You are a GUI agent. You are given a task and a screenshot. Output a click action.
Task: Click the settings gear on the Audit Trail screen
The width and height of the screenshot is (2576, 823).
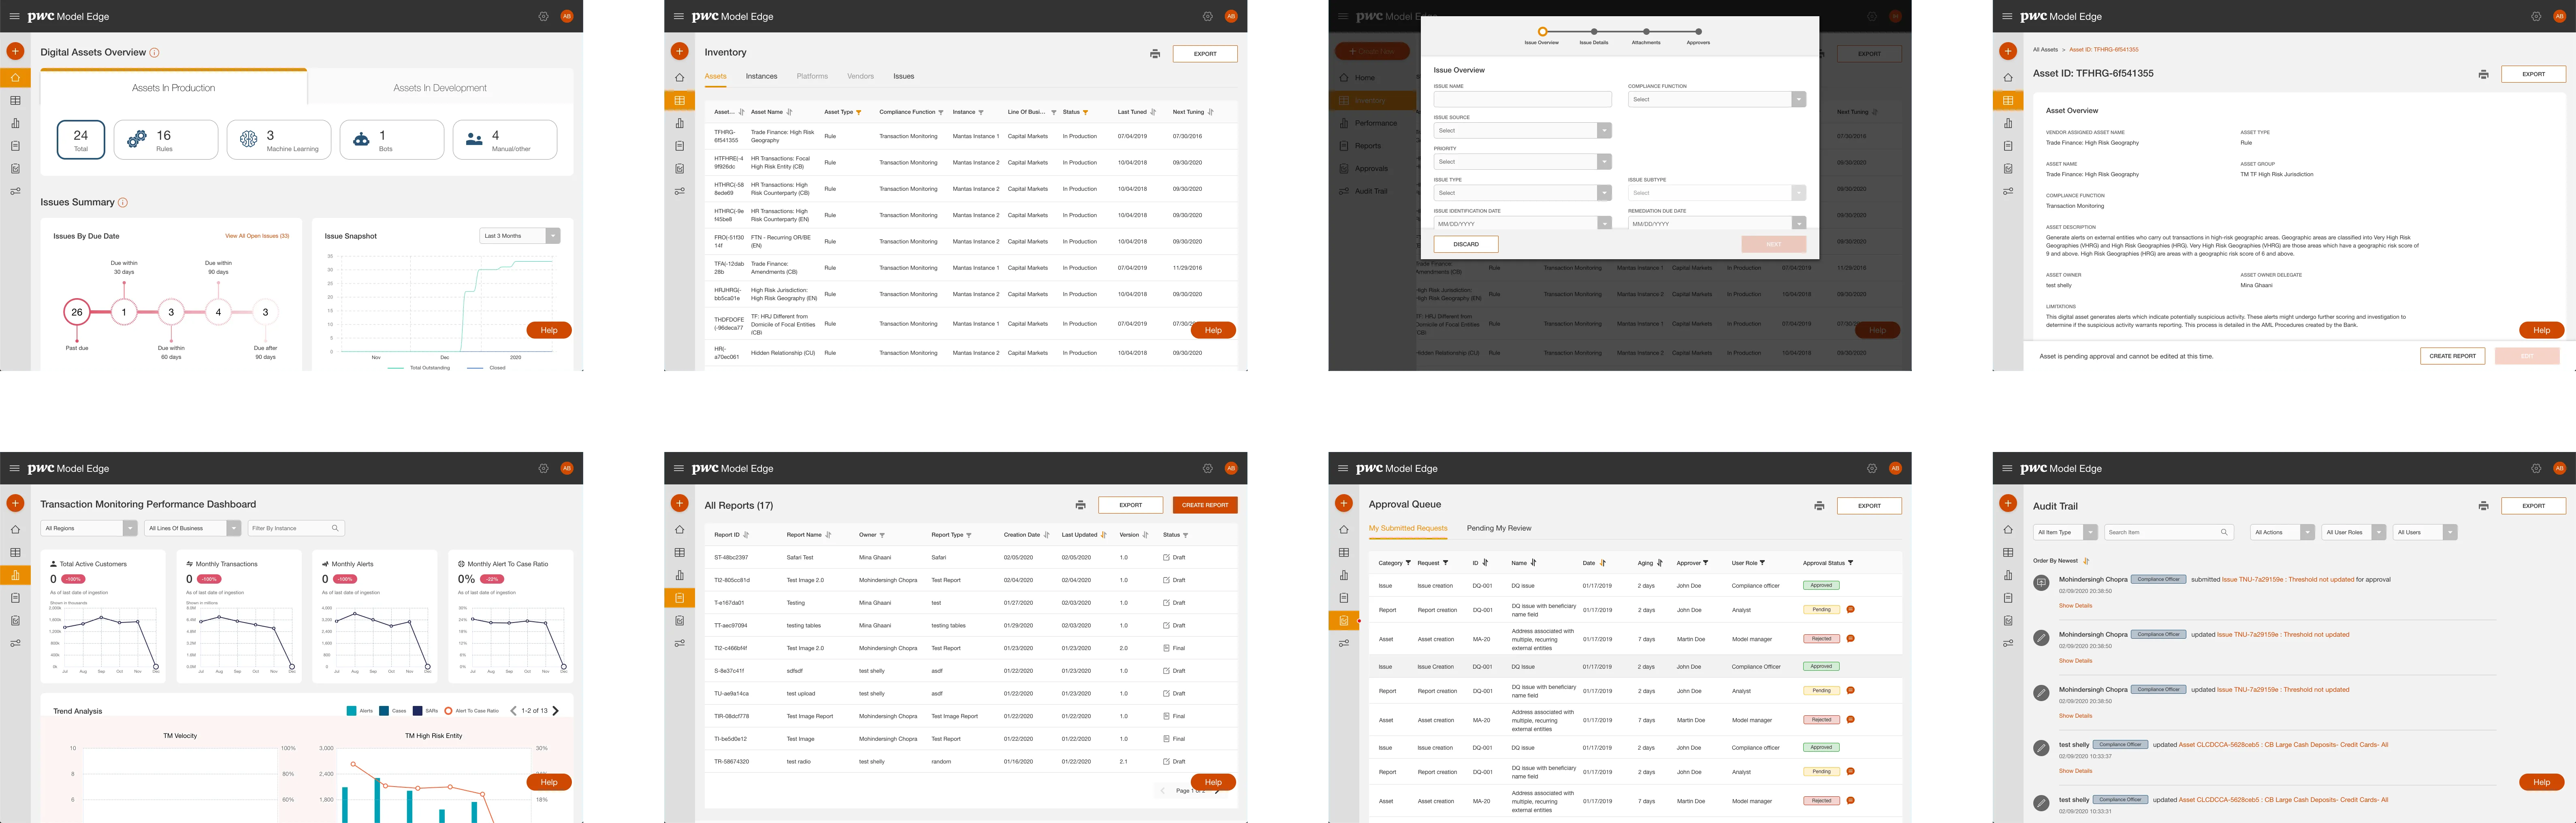(x=2535, y=468)
